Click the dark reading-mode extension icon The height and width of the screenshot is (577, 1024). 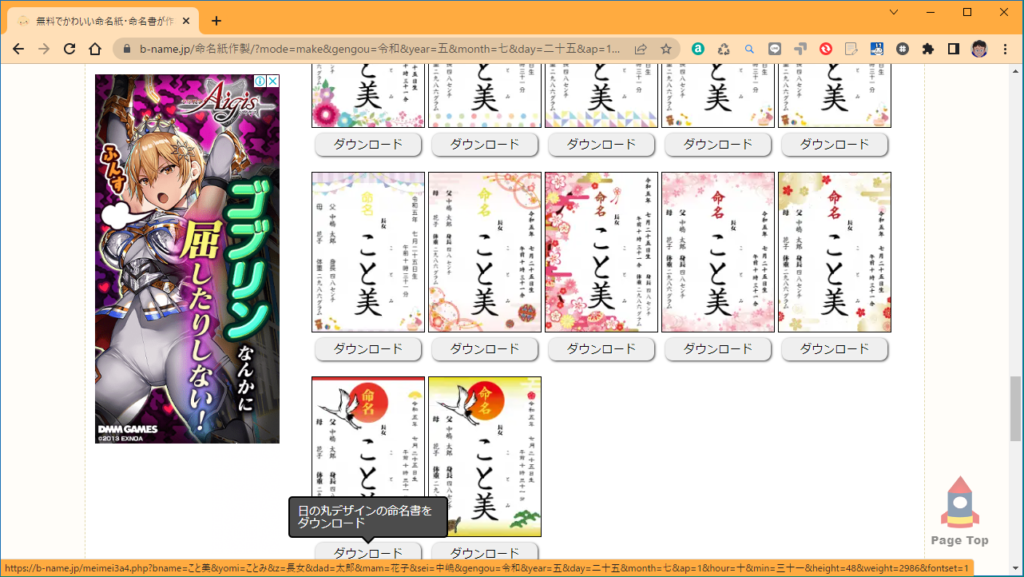[954, 47]
